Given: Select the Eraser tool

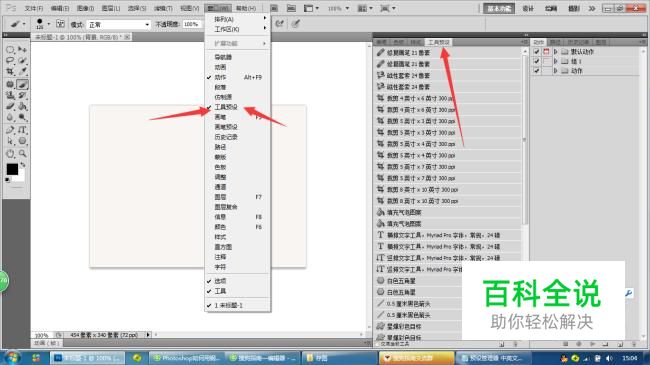Looking at the screenshot, I should coord(10,107).
